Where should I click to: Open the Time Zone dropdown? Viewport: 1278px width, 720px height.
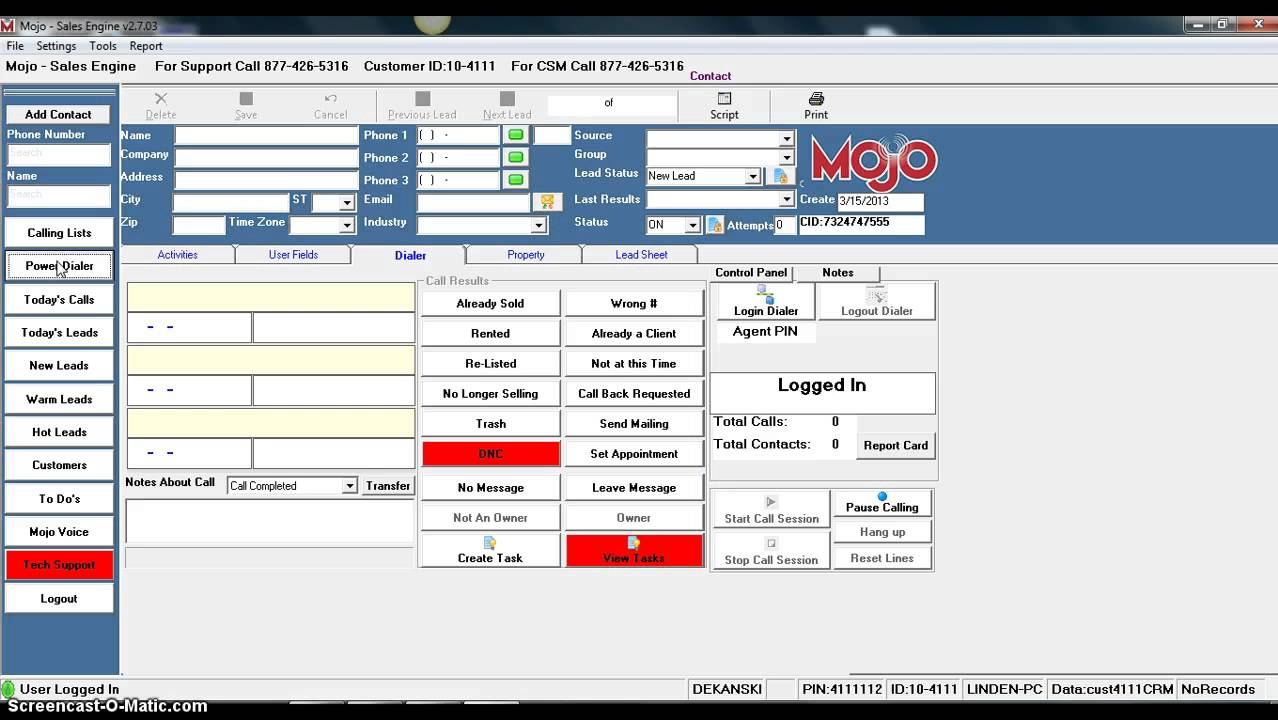point(347,226)
